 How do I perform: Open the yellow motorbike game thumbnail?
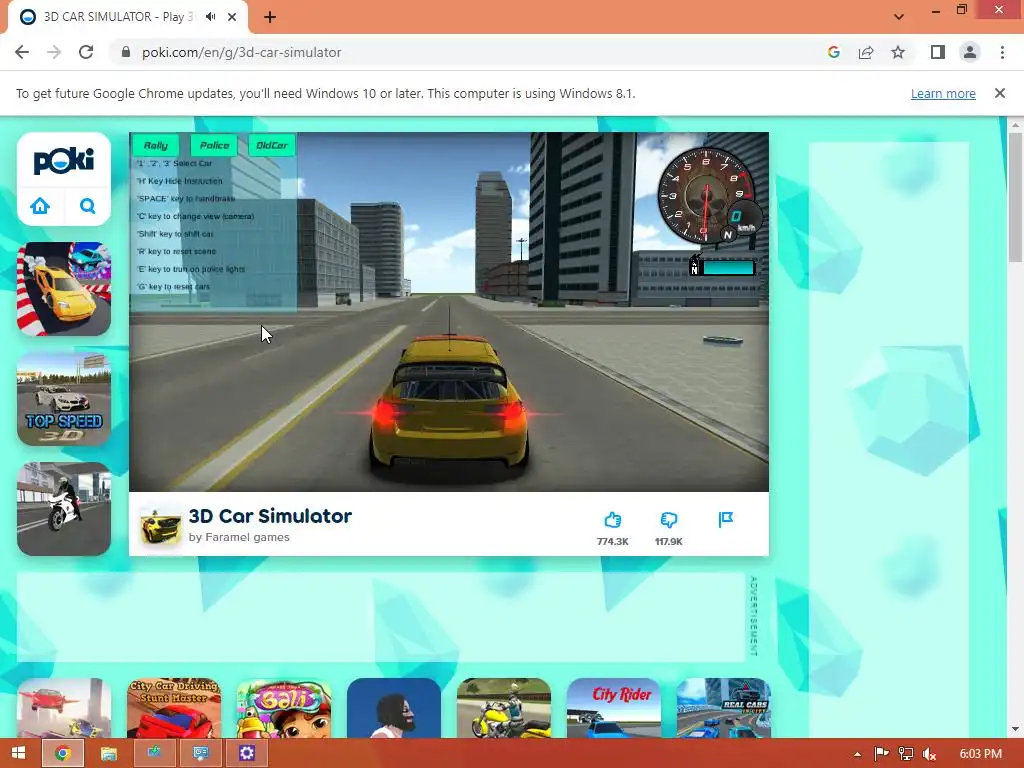tap(504, 708)
